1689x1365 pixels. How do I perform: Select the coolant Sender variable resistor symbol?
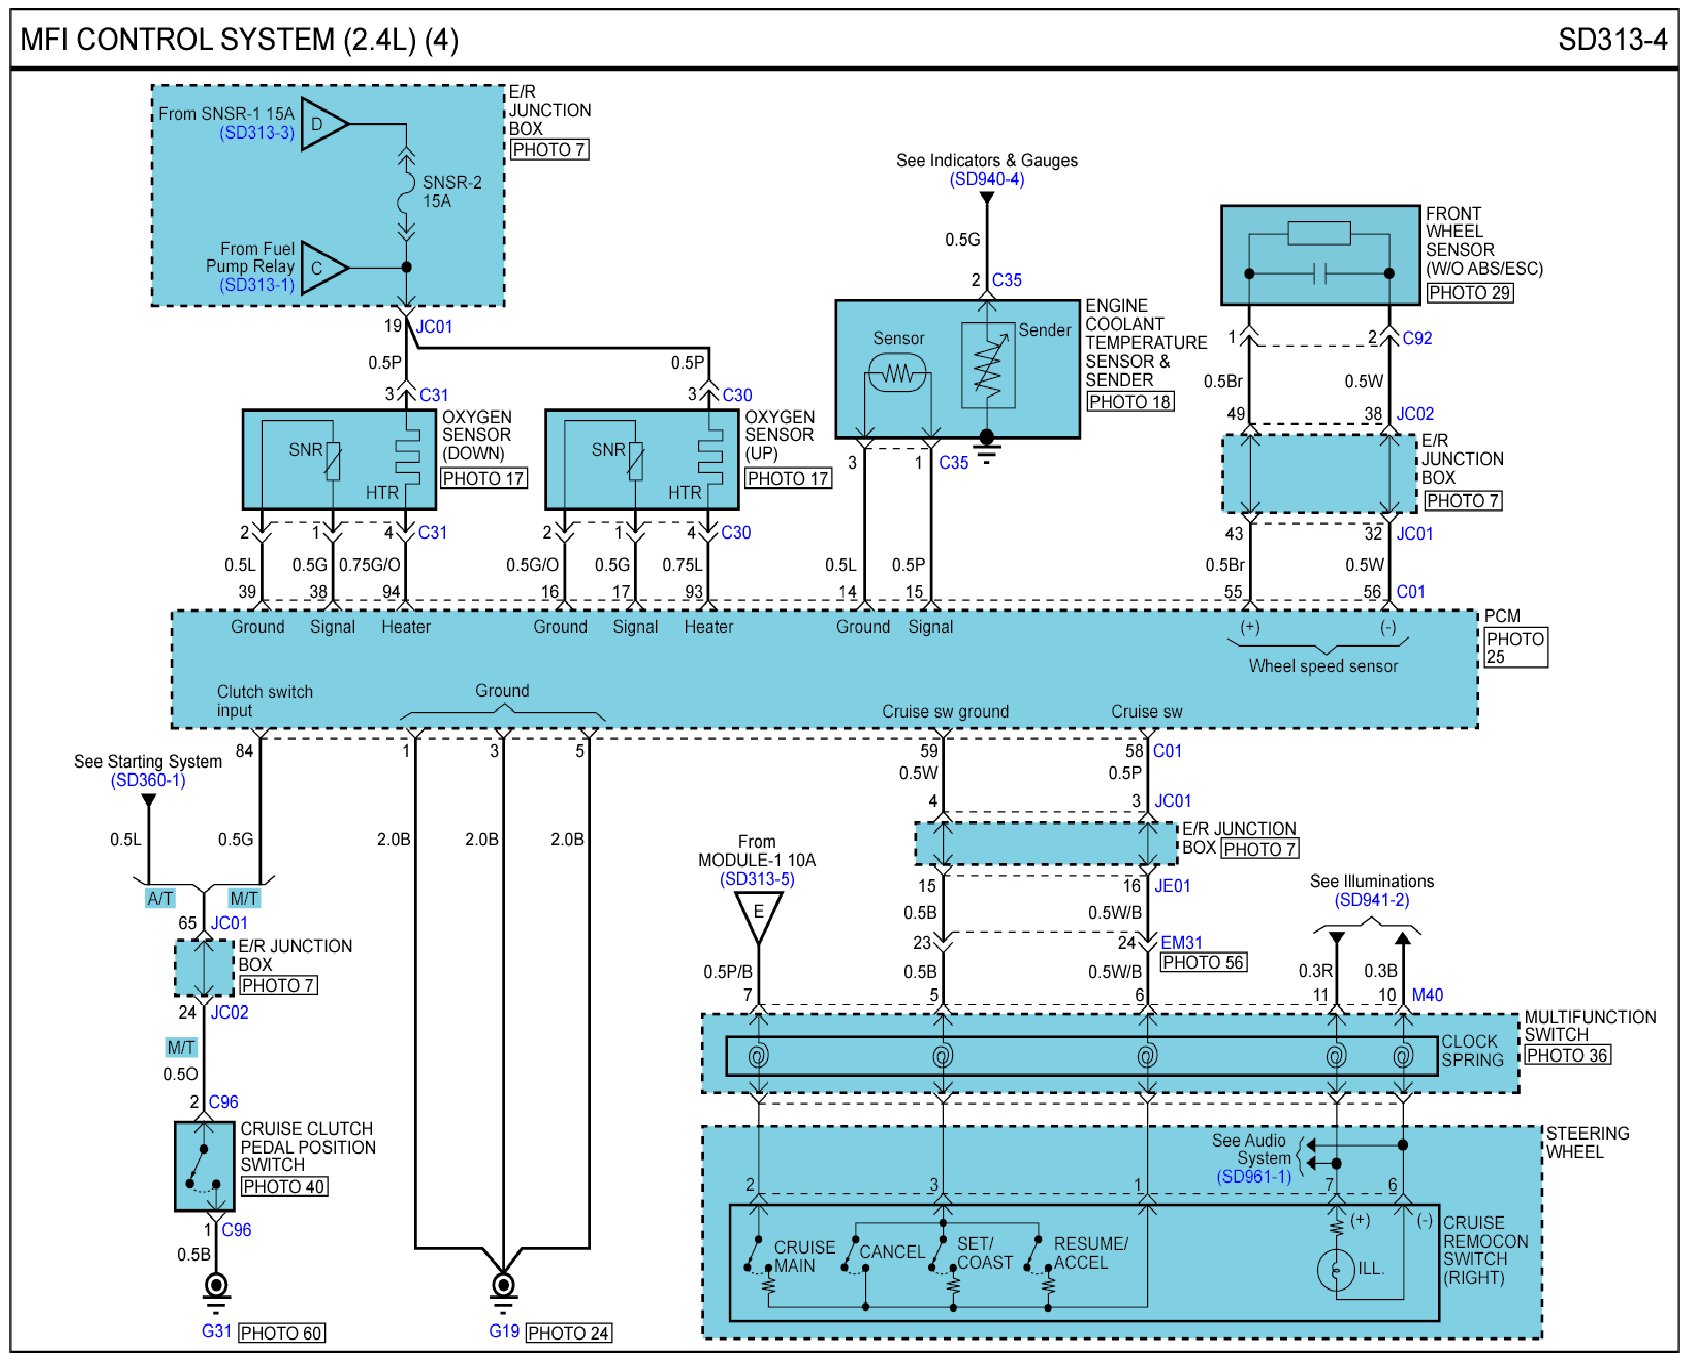(987, 365)
